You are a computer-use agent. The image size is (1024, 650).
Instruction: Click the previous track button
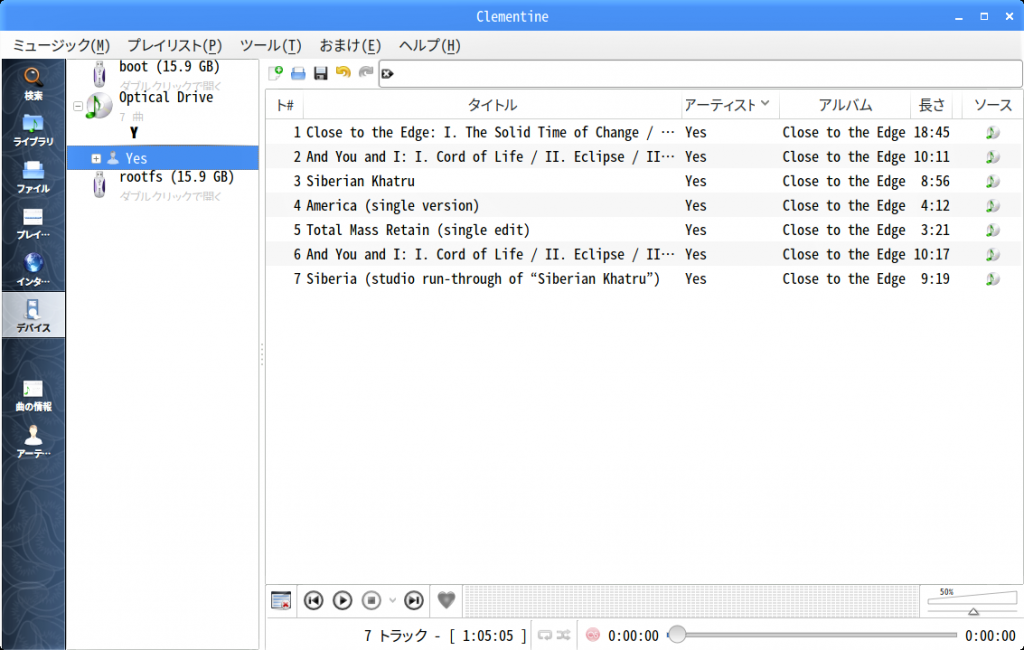[x=313, y=600]
